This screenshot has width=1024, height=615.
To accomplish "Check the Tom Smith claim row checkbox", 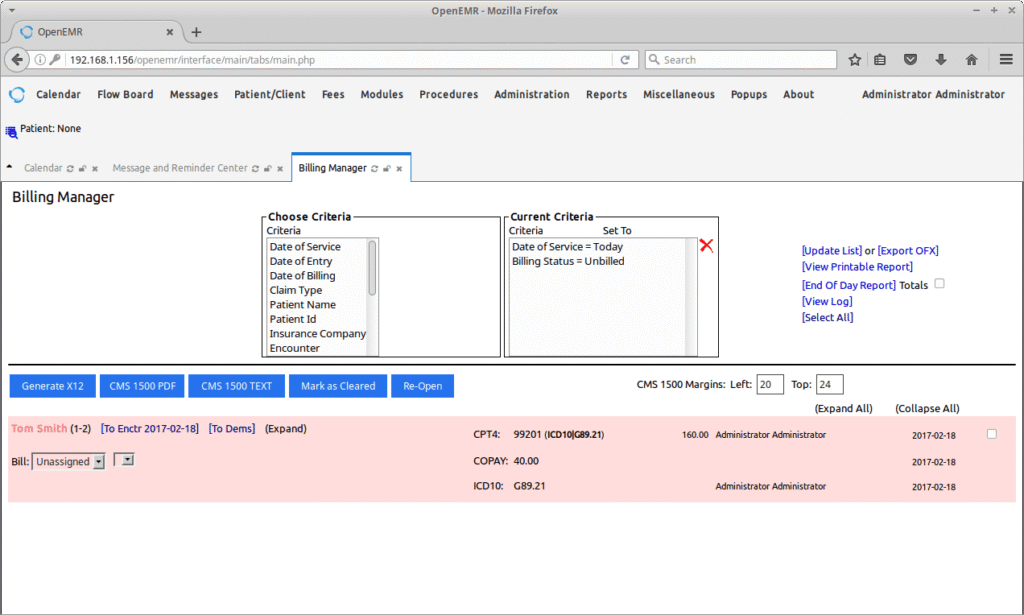I will (x=991, y=434).
